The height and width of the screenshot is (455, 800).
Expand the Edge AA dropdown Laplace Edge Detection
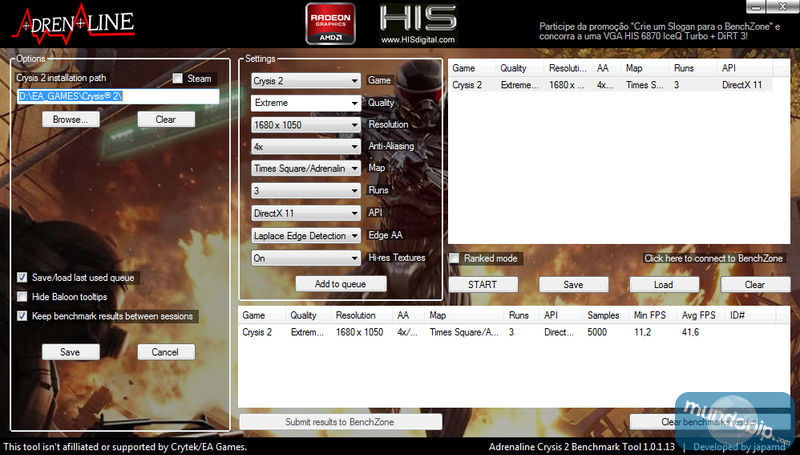306,236
